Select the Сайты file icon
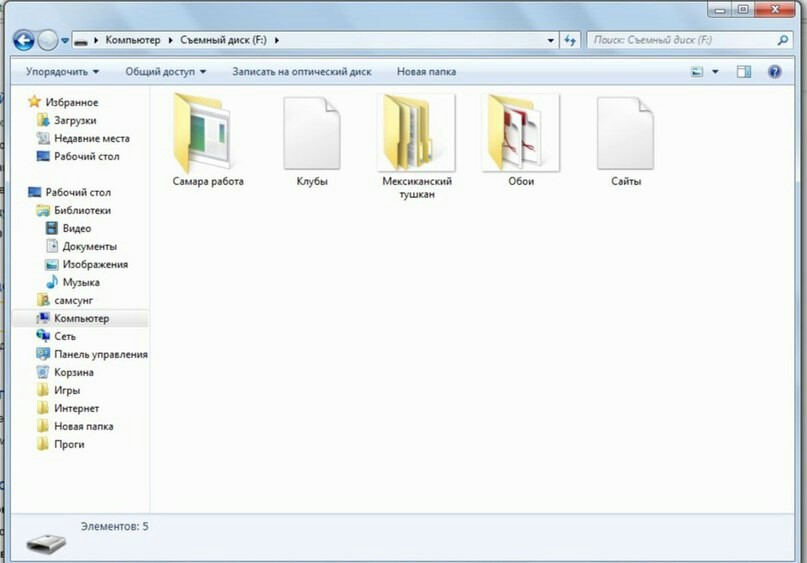Viewport: 807px width, 563px height. [x=625, y=133]
